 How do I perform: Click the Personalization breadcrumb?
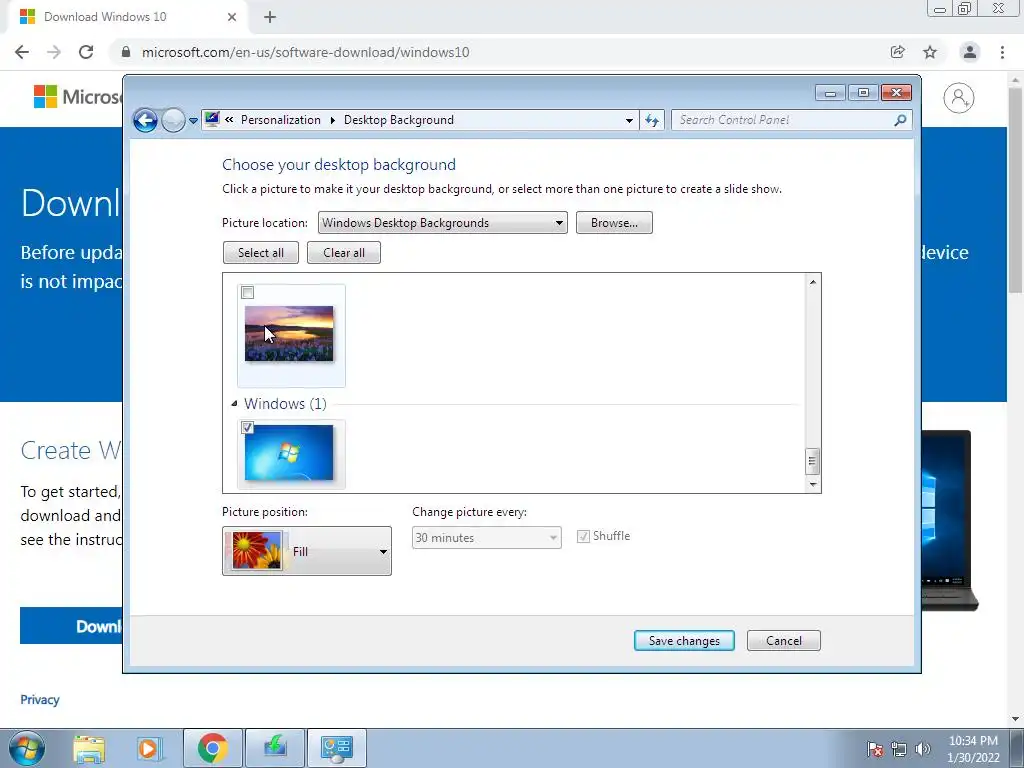tap(281, 120)
